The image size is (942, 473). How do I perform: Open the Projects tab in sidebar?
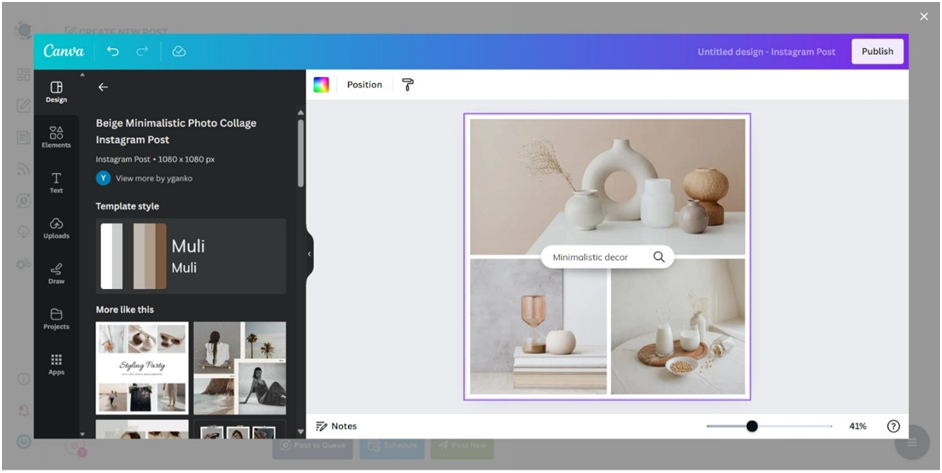pos(56,319)
